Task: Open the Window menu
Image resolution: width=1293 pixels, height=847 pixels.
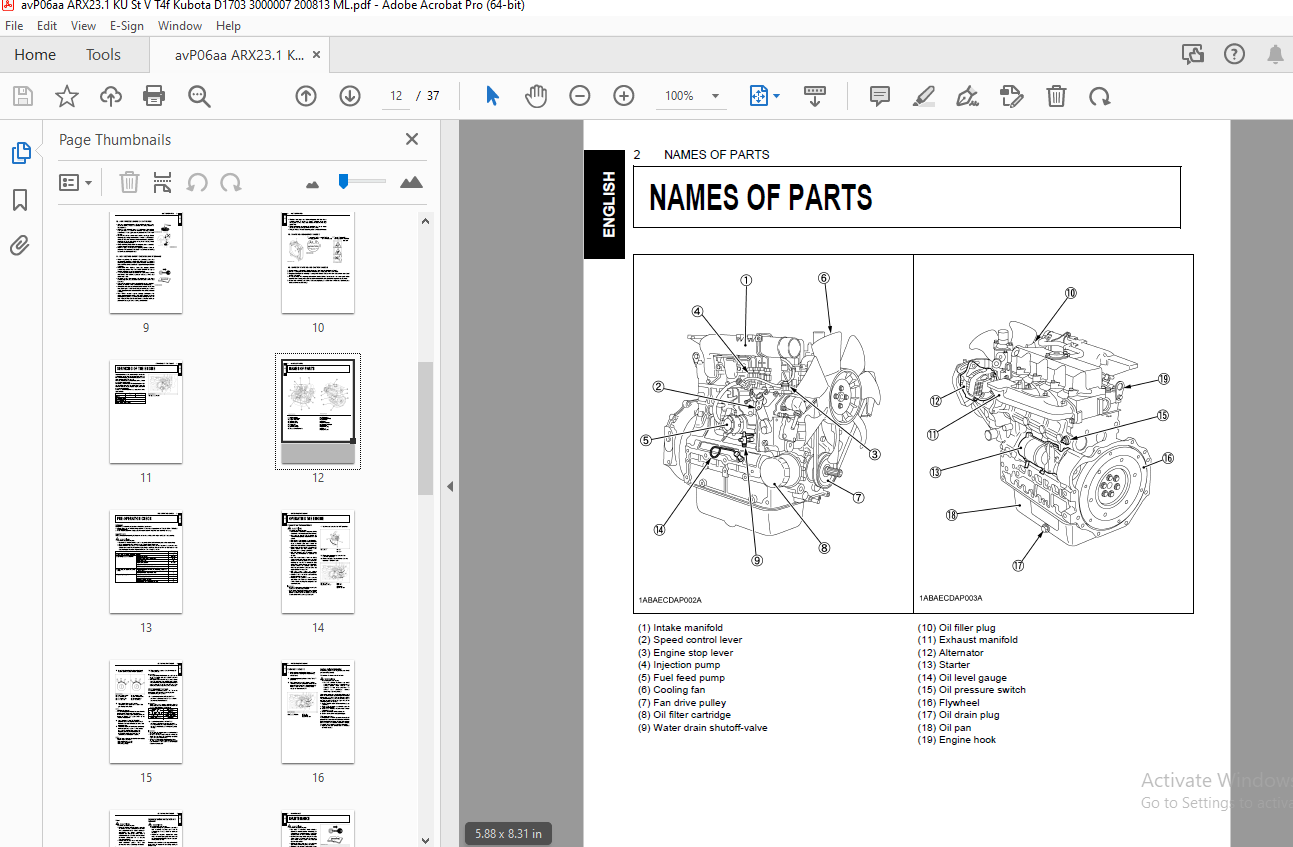Action: (180, 26)
